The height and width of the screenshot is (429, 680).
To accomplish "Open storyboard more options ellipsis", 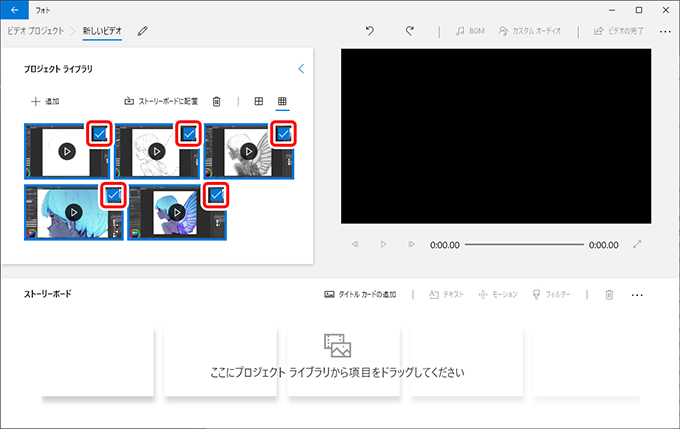I will (637, 295).
